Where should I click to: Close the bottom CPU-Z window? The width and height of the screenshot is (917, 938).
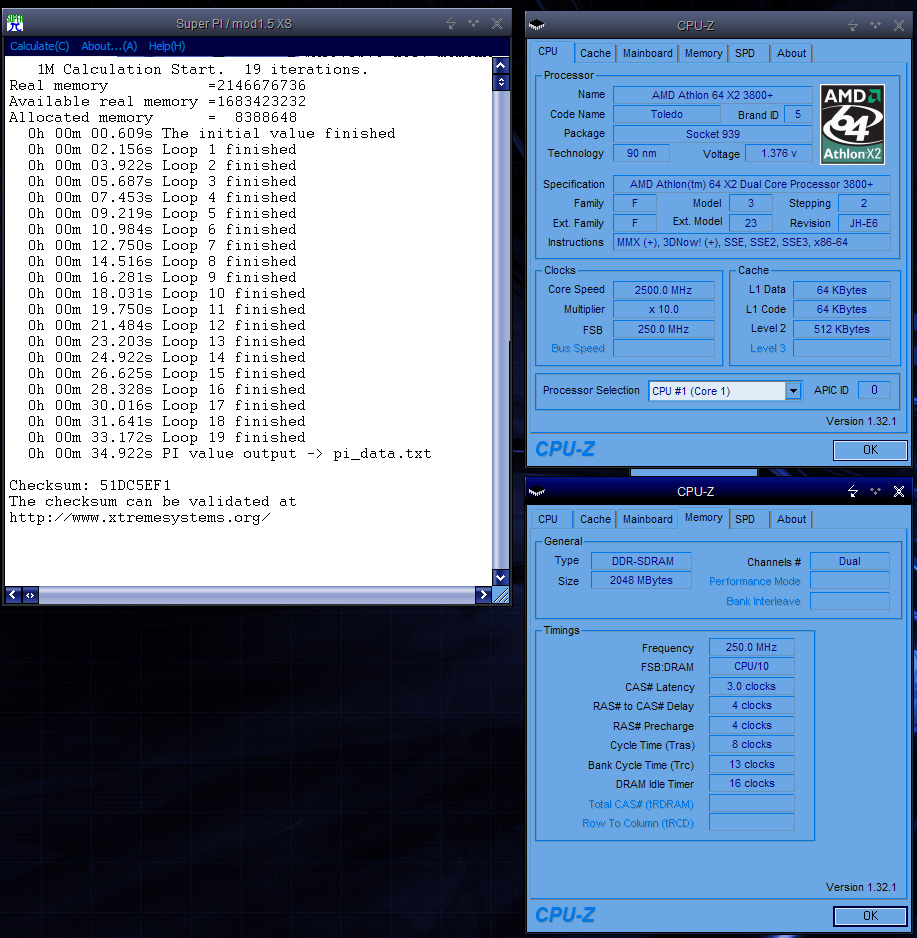(898, 491)
